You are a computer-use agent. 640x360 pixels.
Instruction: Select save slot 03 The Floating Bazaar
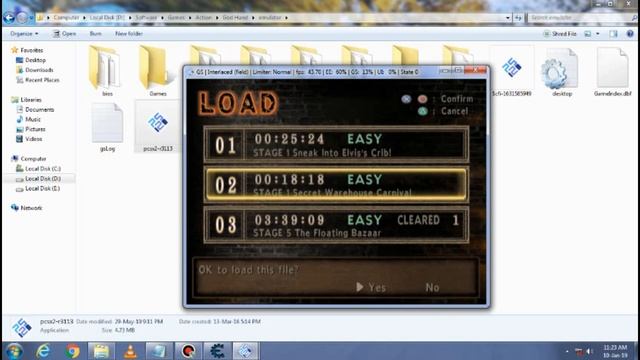336,225
